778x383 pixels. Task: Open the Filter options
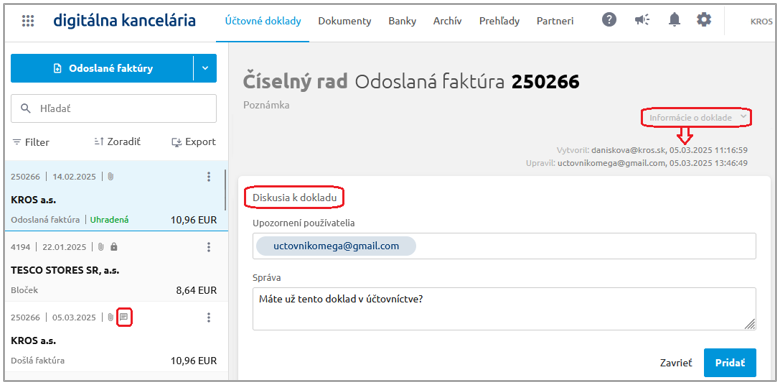pos(31,142)
